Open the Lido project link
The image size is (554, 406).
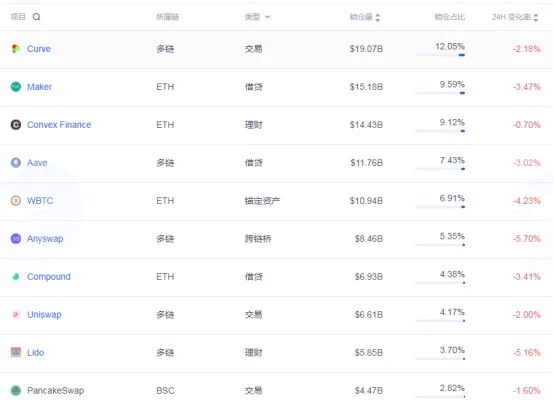pos(36,352)
